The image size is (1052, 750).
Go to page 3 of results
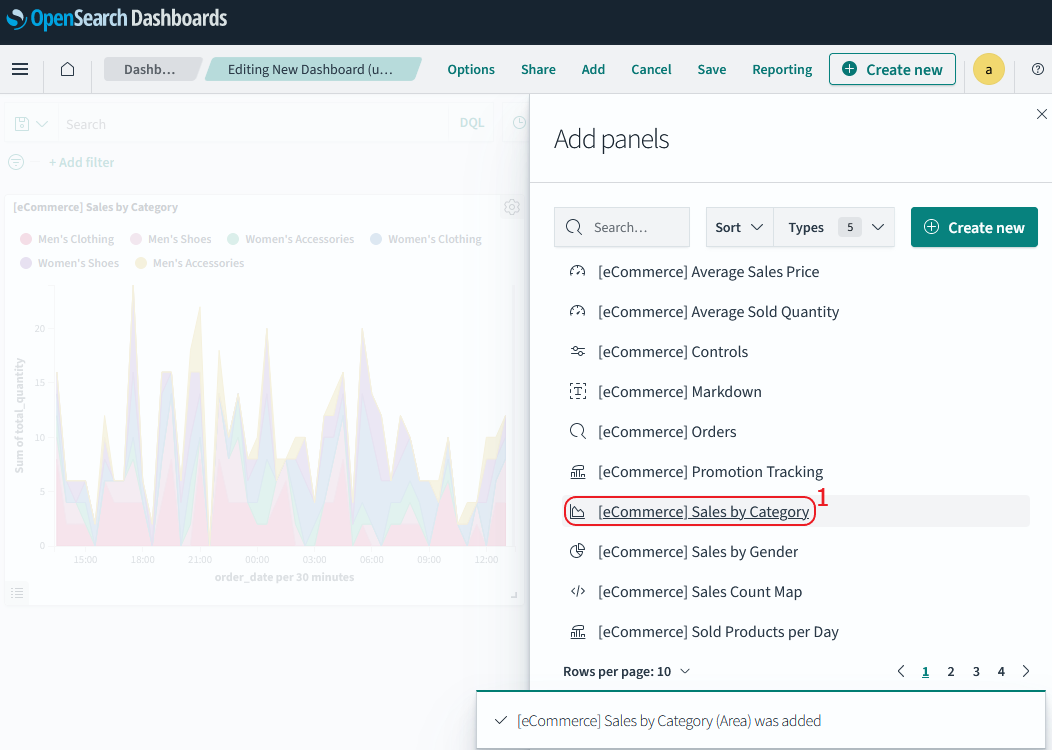coord(976,672)
